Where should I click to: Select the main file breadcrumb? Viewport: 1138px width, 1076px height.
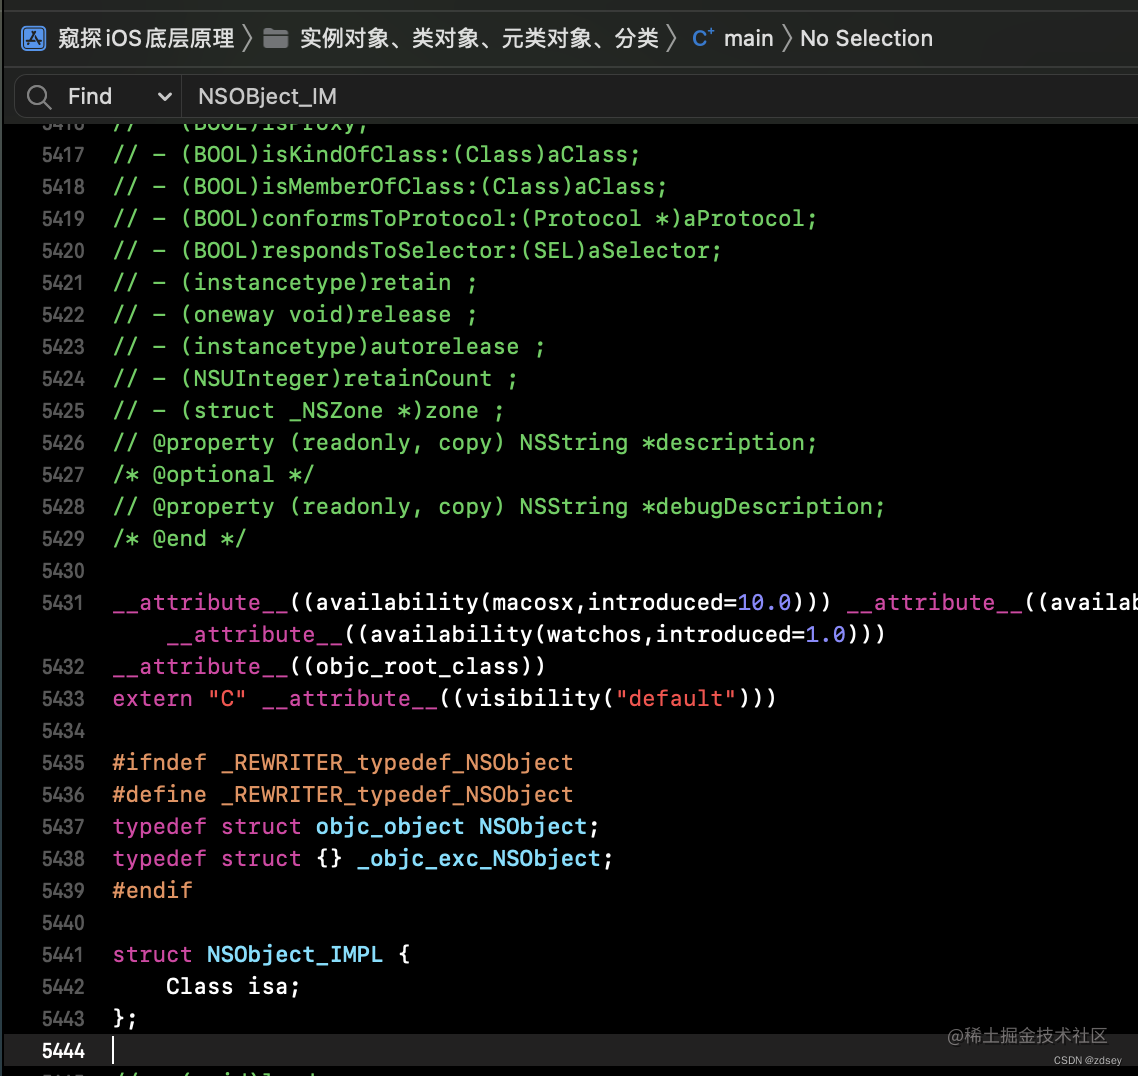(x=748, y=38)
